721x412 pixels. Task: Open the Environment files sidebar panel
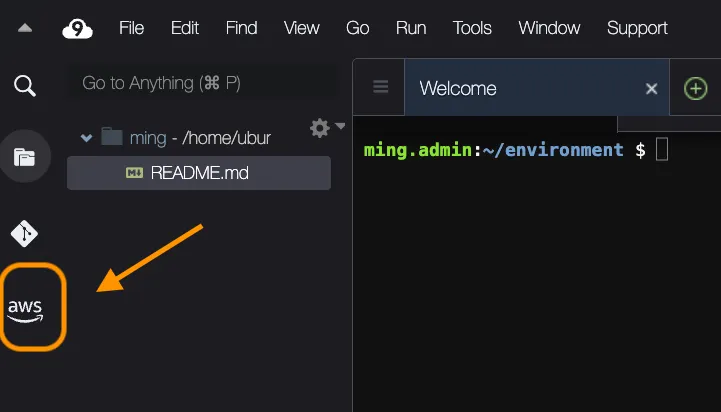pos(25,157)
